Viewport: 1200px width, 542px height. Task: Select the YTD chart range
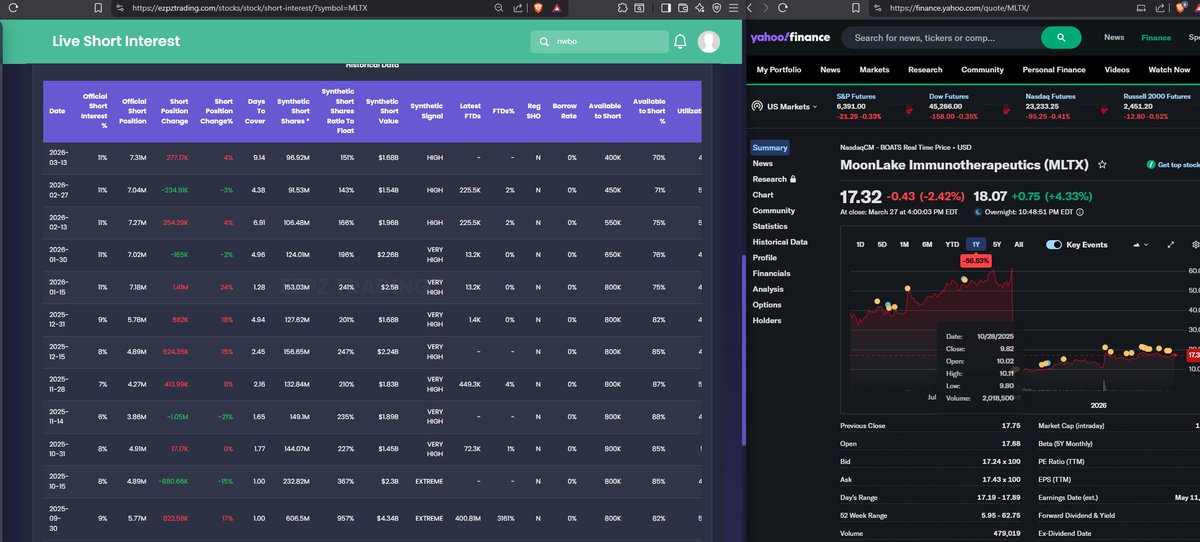click(x=952, y=244)
